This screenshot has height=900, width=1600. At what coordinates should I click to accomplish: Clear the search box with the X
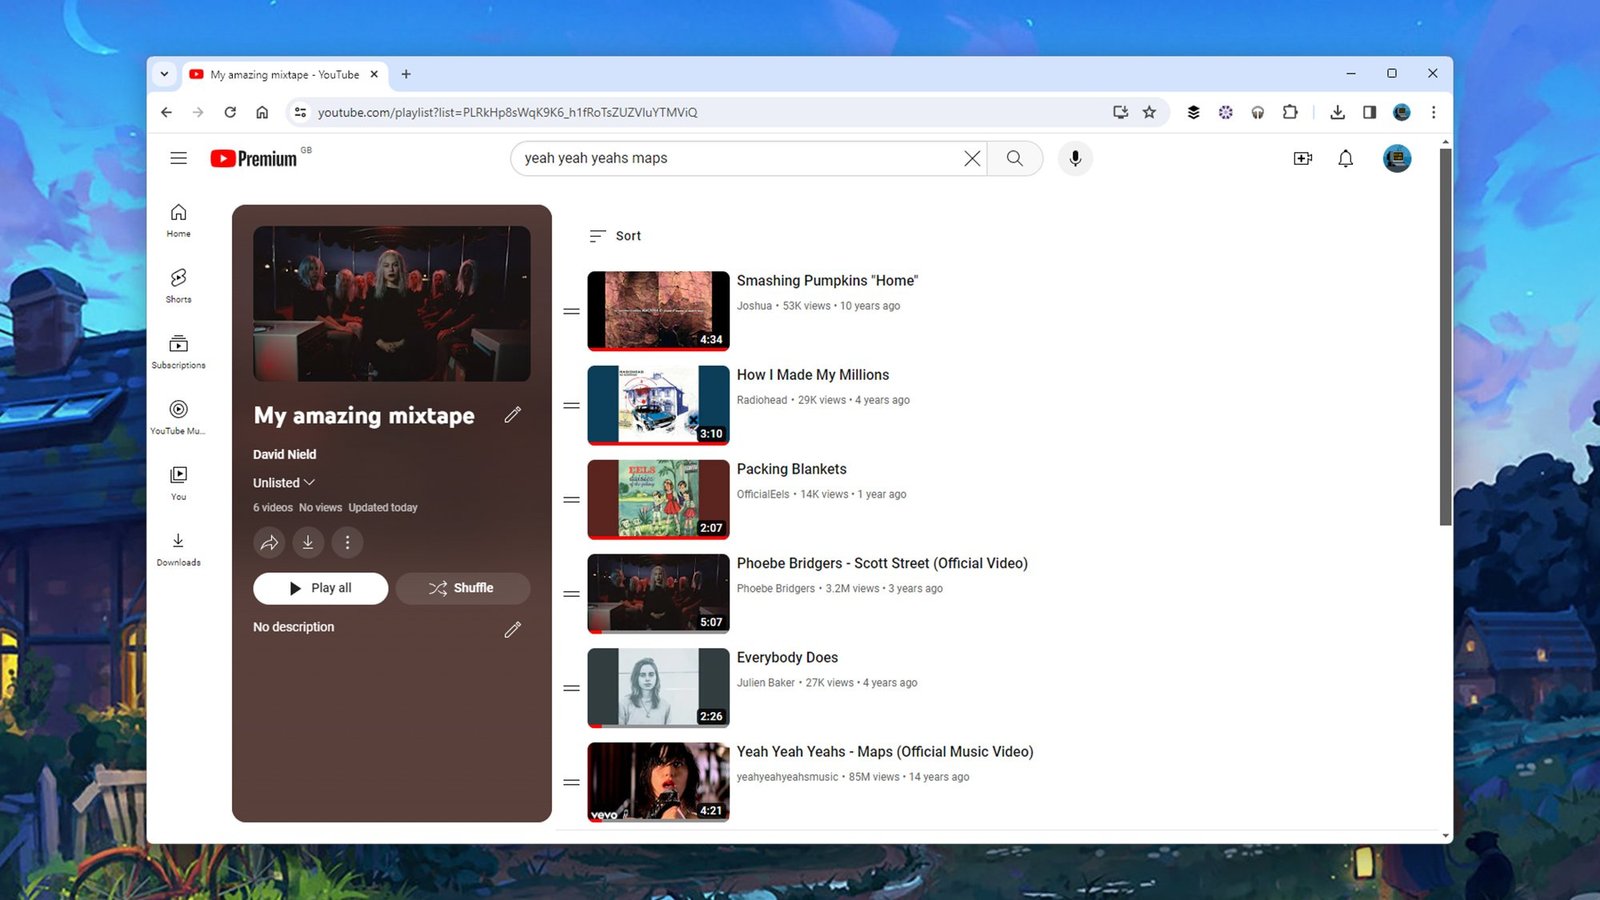pyautogui.click(x=971, y=158)
